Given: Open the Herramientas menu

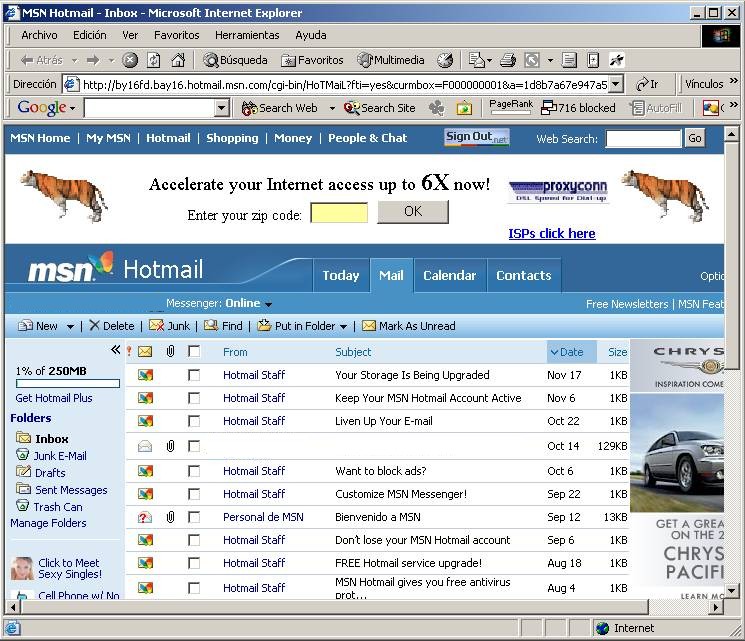Looking at the screenshot, I should [247, 35].
